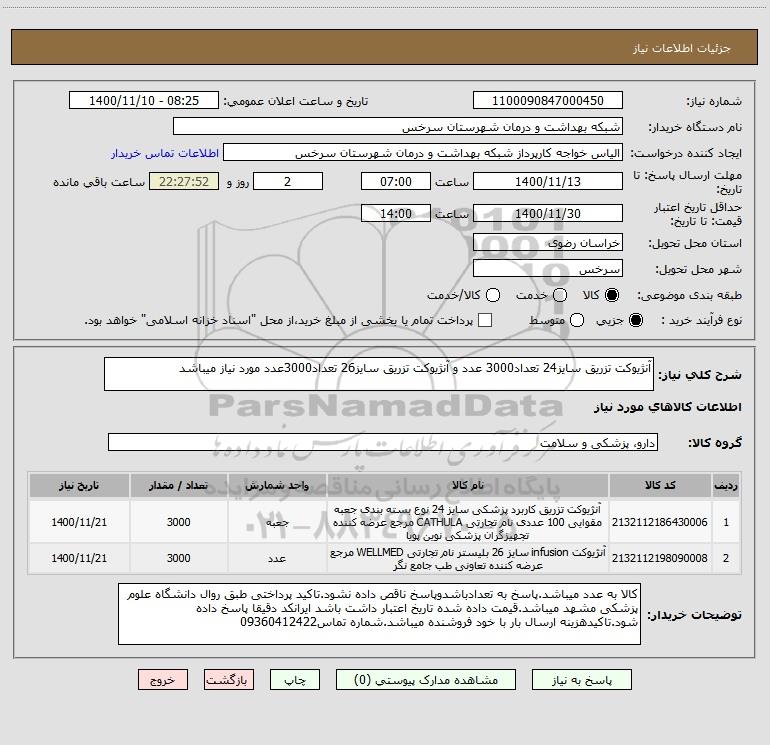Click the CATHULA angiocath product name cell
Screen dimensions: 770x745
(x=468, y=522)
